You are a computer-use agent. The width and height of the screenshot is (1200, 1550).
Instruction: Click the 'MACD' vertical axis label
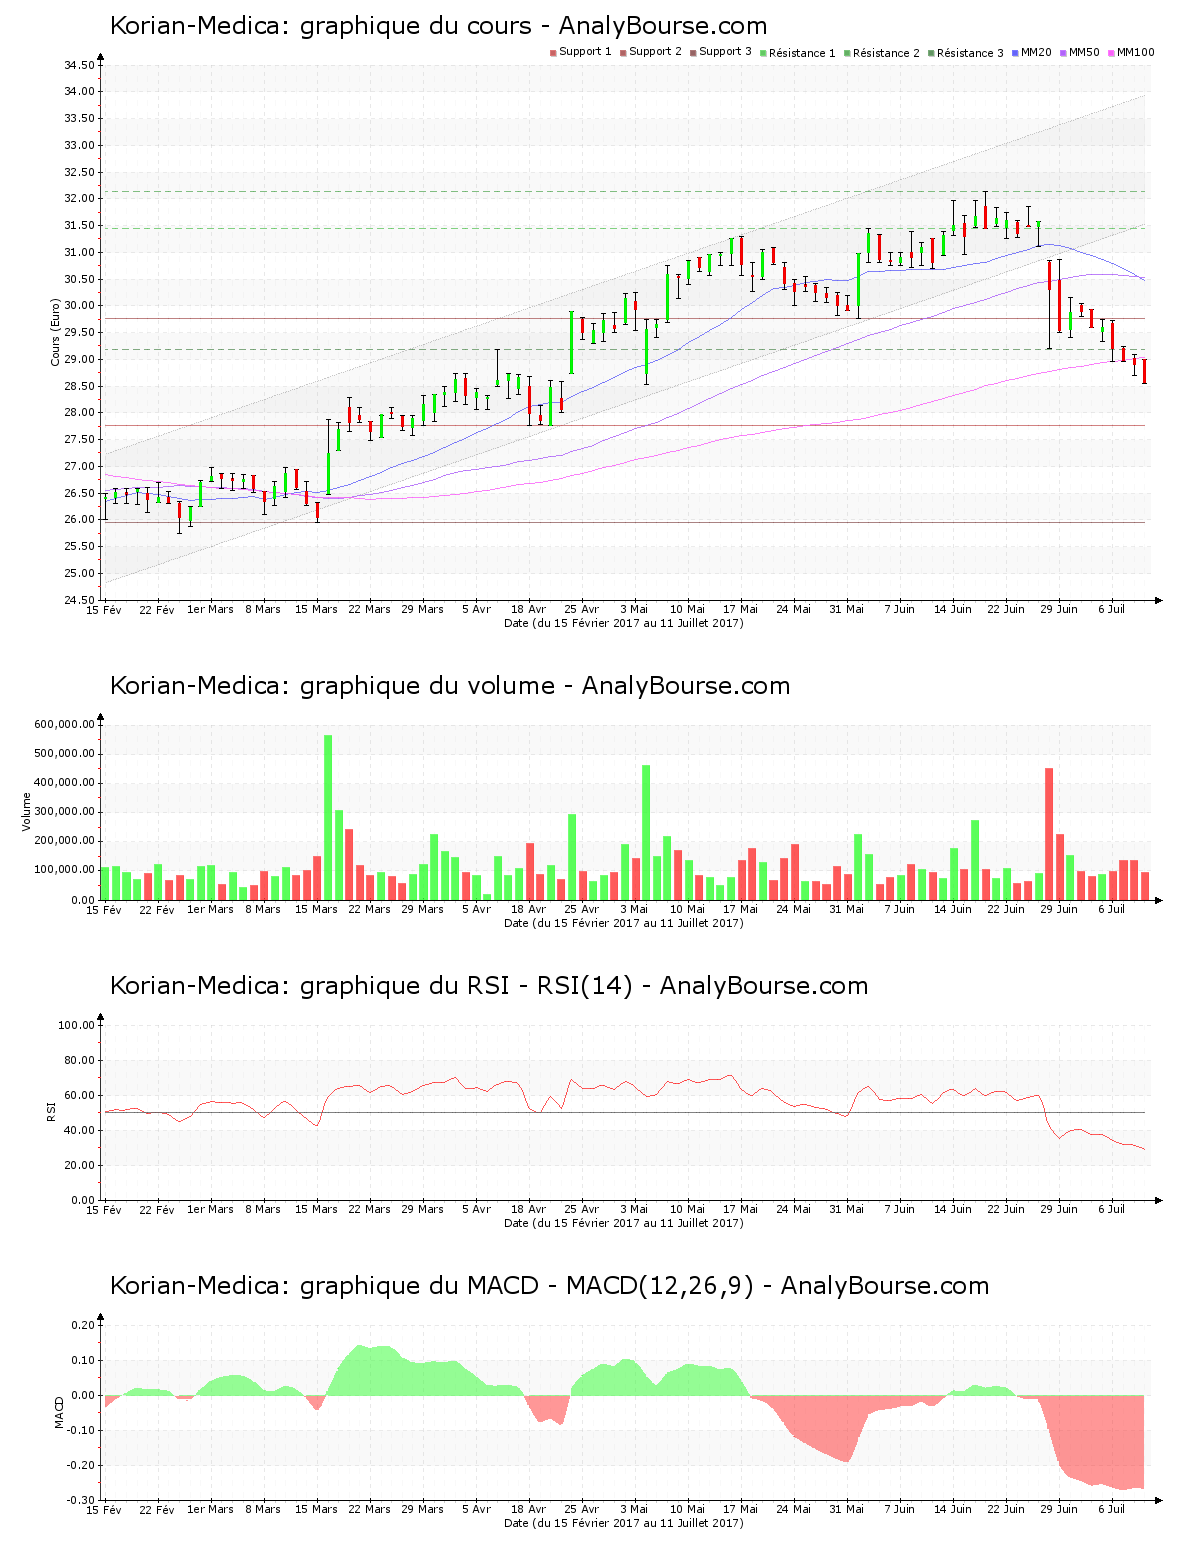pos(59,1411)
